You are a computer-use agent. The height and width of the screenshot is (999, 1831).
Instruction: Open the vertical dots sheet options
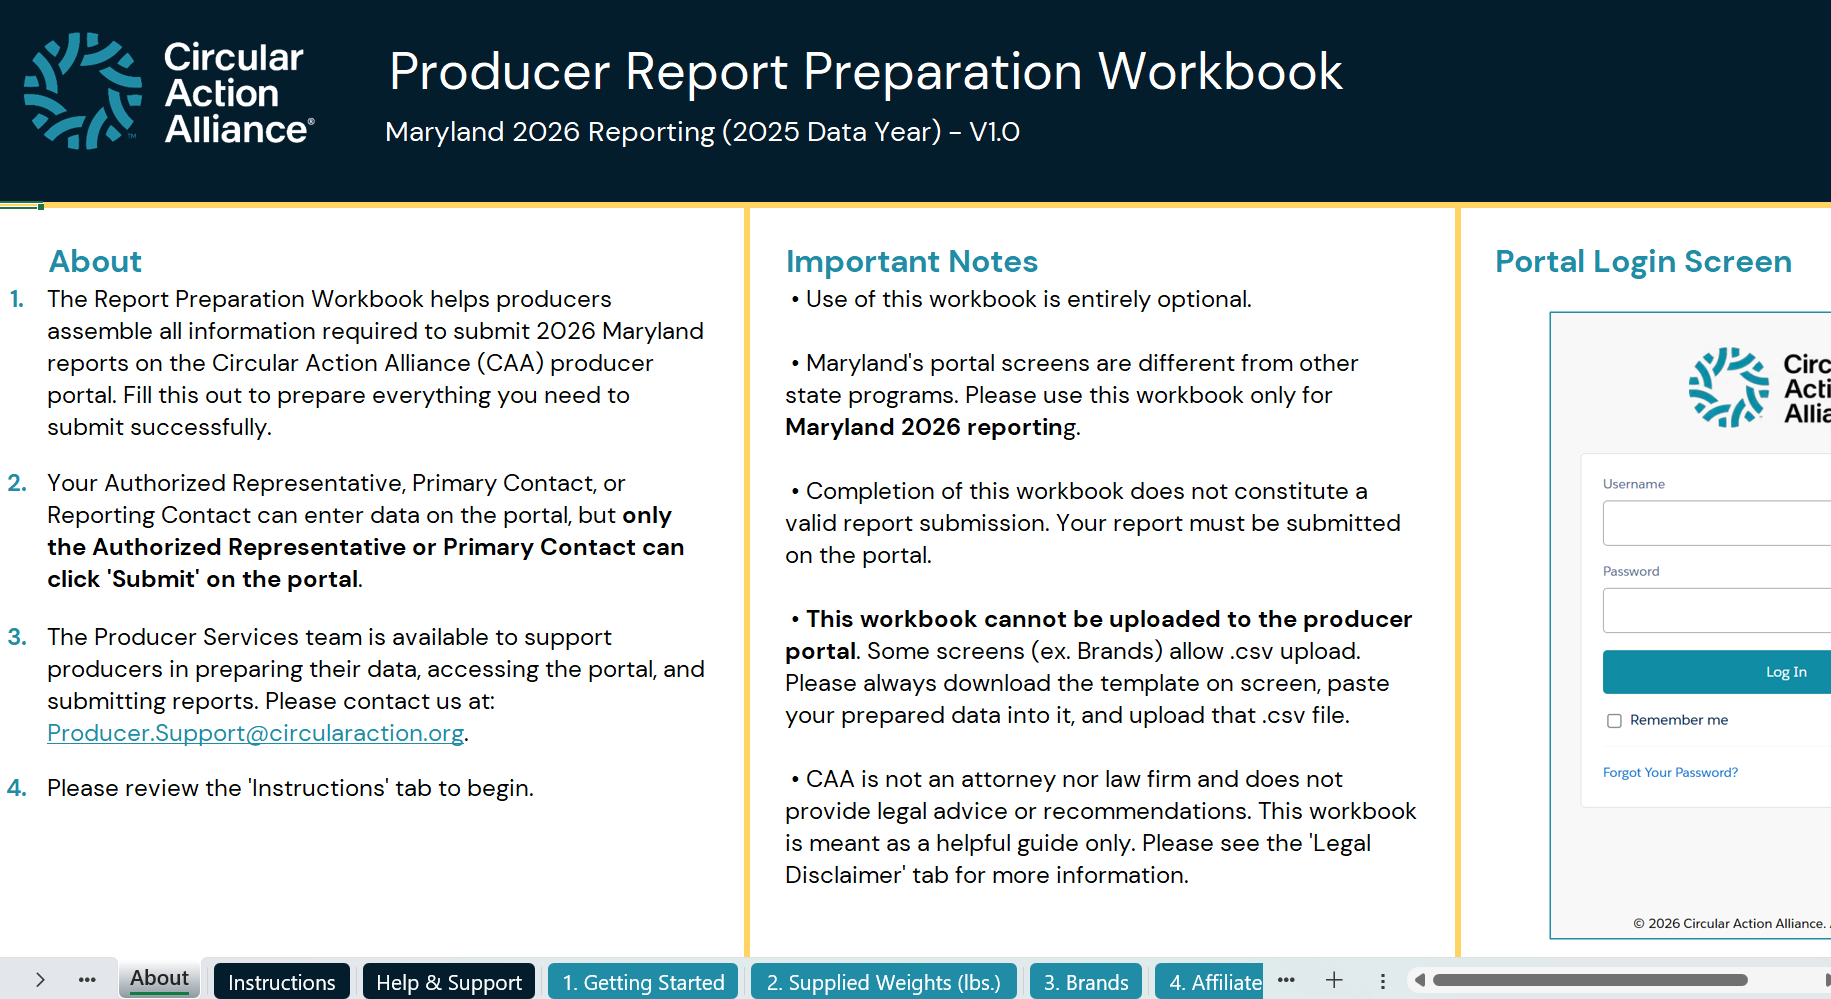coord(1383,981)
